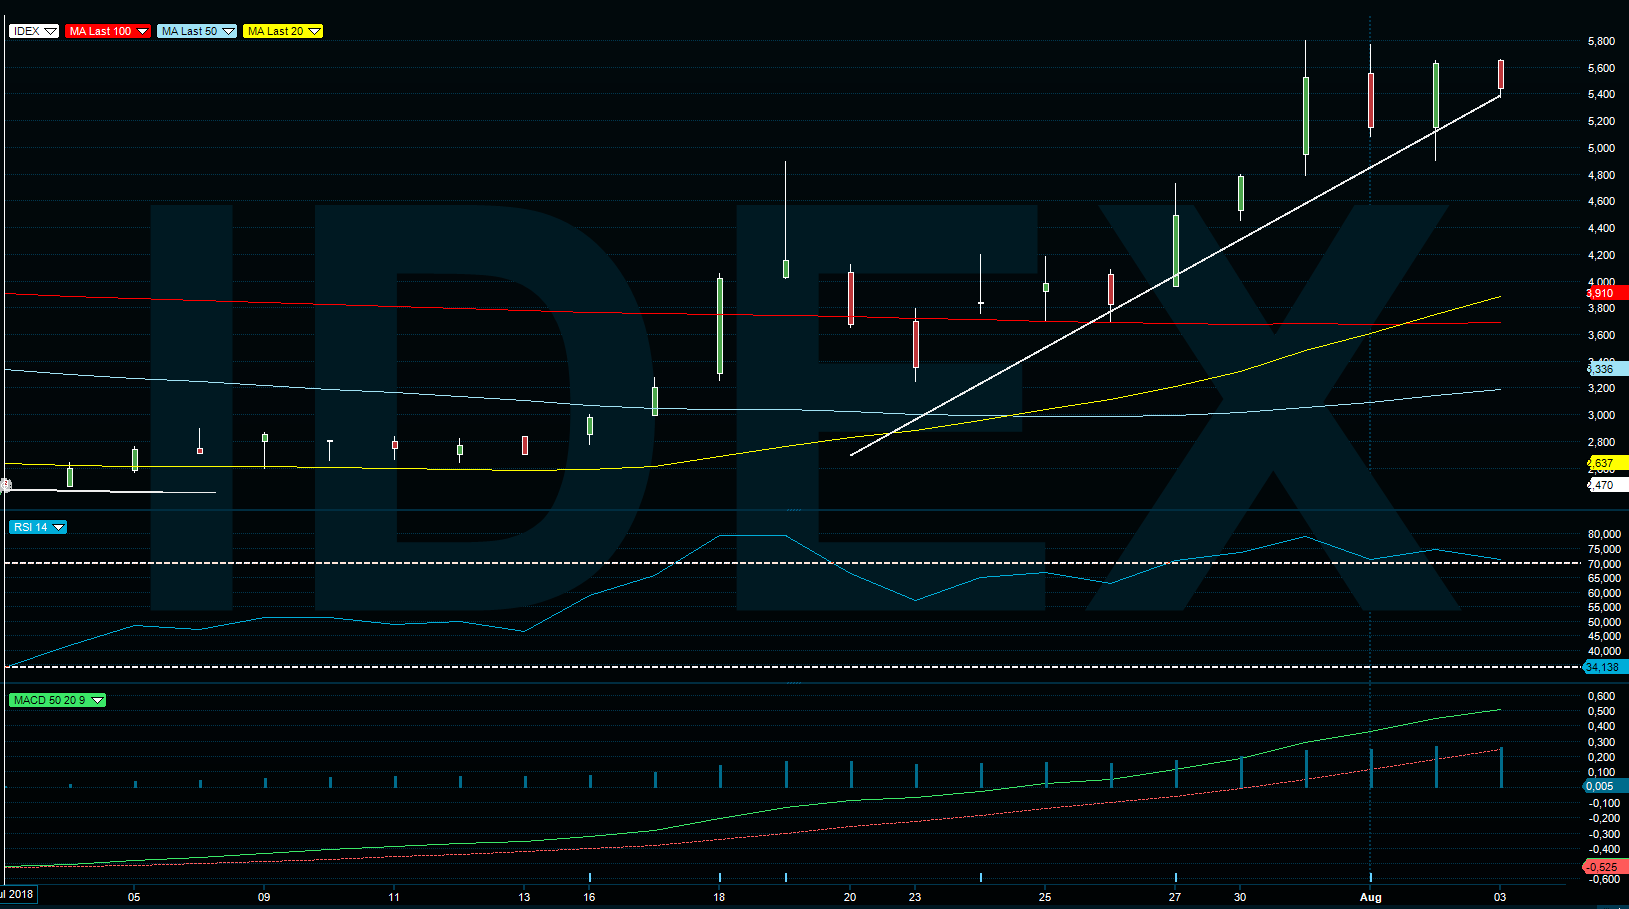
Task: Select the red -0,525 MACD signal label
Action: (x=1605, y=867)
